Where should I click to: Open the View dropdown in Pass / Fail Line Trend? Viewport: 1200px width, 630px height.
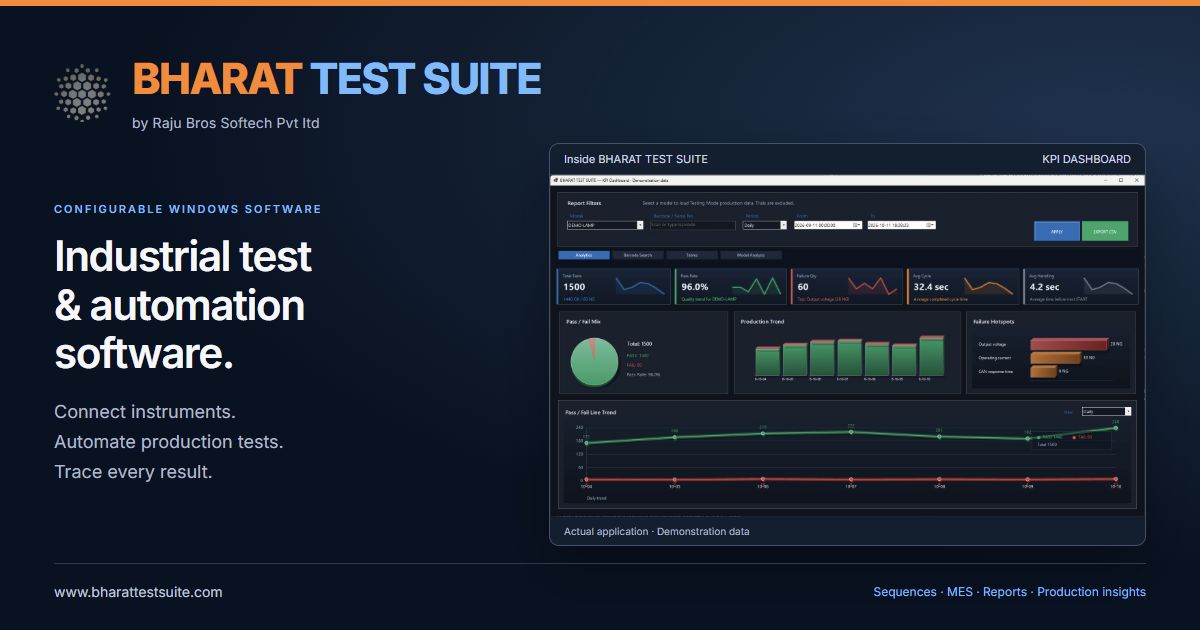pos(1107,411)
